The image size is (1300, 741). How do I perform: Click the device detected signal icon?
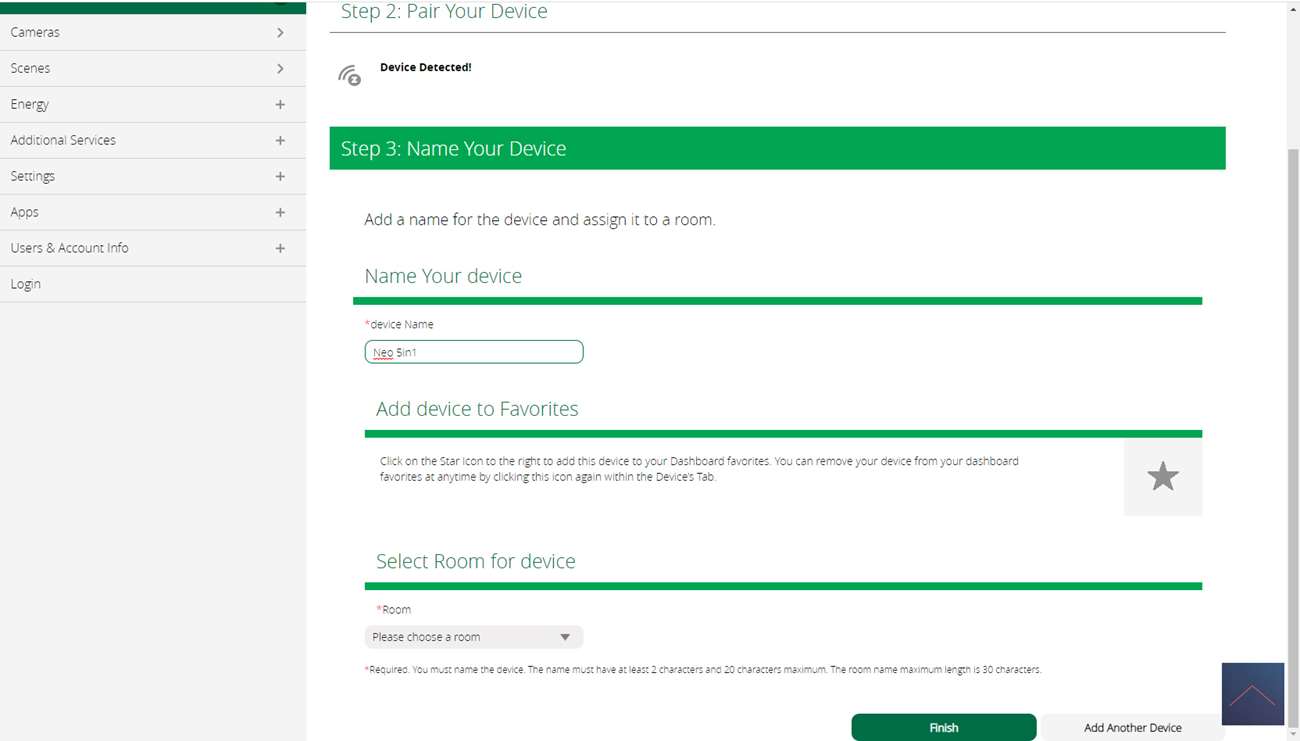coord(349,76)
